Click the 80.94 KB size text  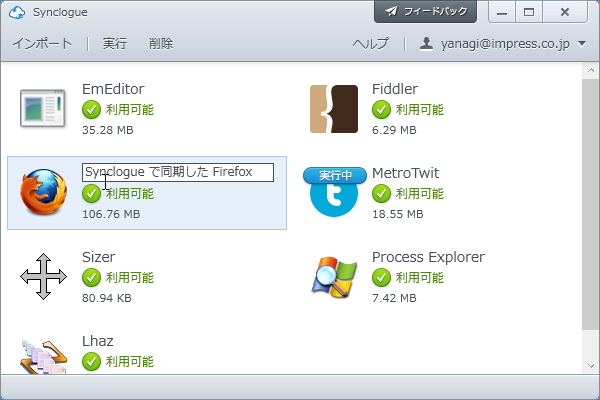click(107, 298)
